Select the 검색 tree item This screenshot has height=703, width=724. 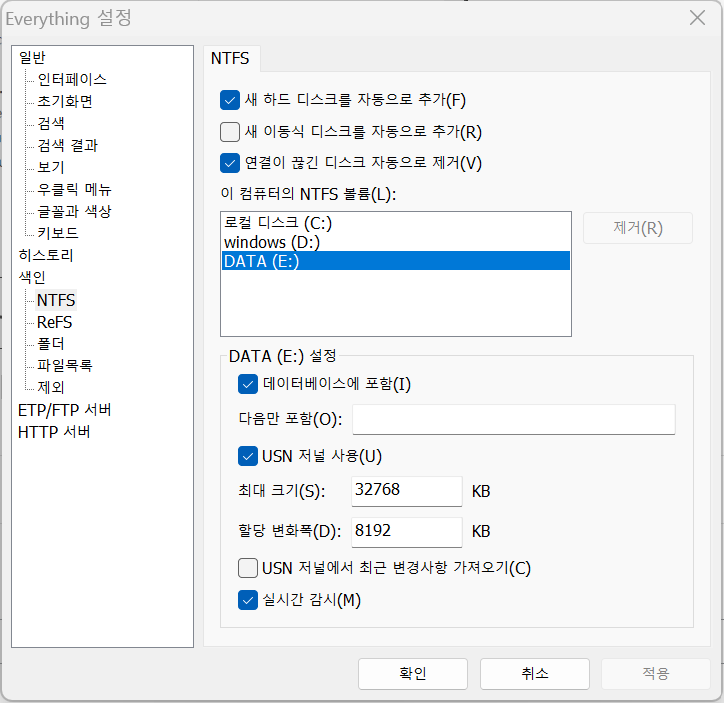pyautogui.click(x=51, y=123)
